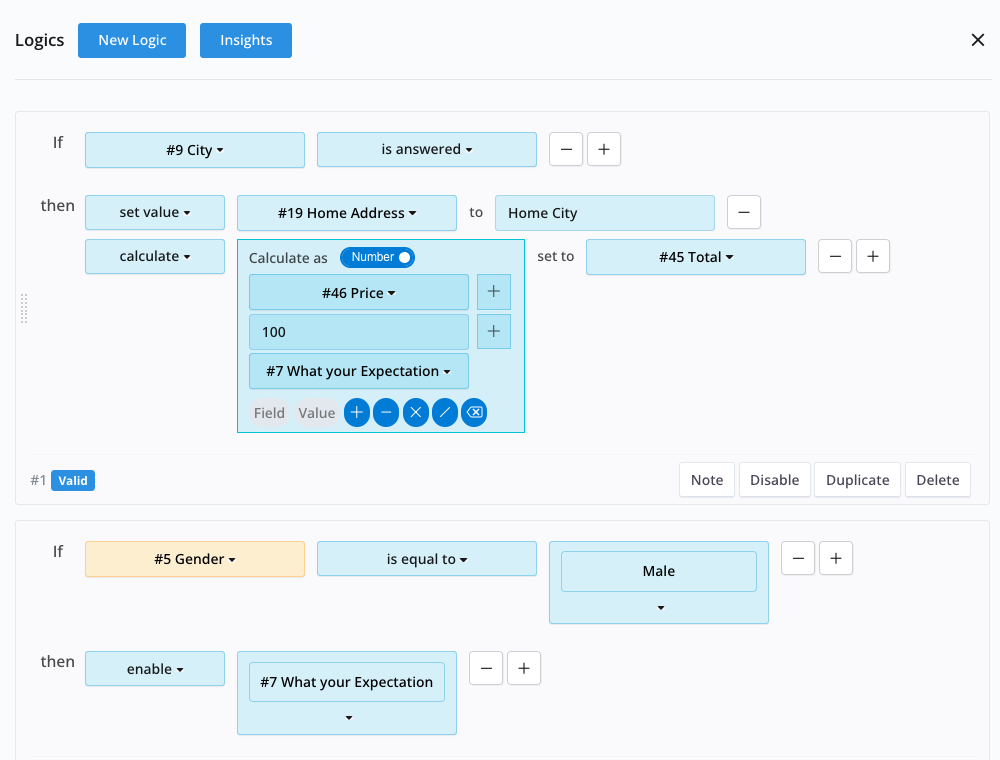Remove the #9 City condition with minus
1000x760 pixels.
(x=566, y=149)
